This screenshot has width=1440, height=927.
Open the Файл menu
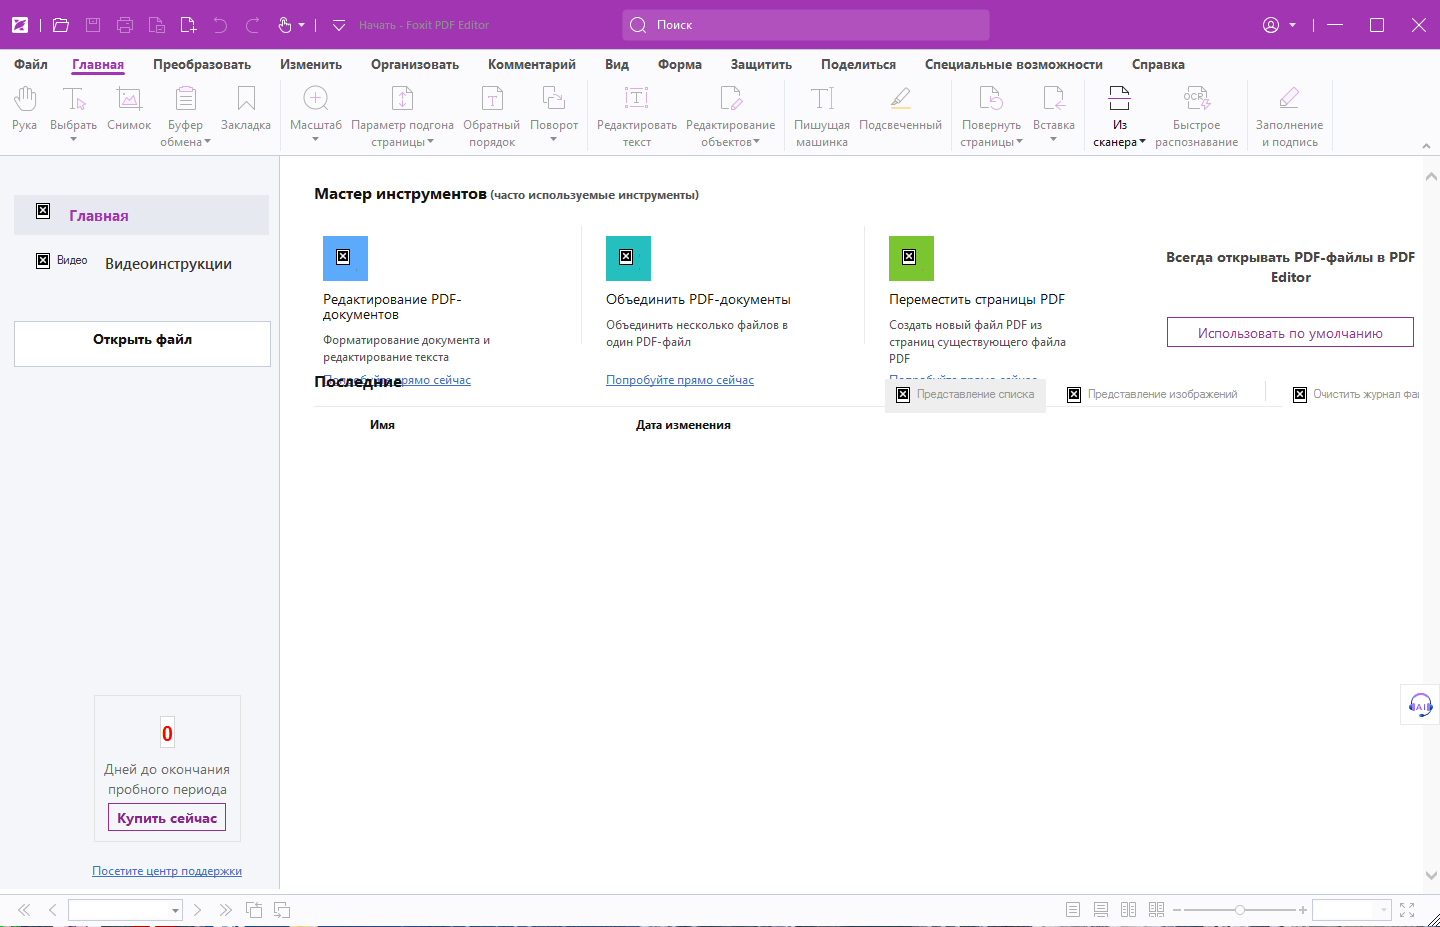pyautogui.click(x=31, y=64)
